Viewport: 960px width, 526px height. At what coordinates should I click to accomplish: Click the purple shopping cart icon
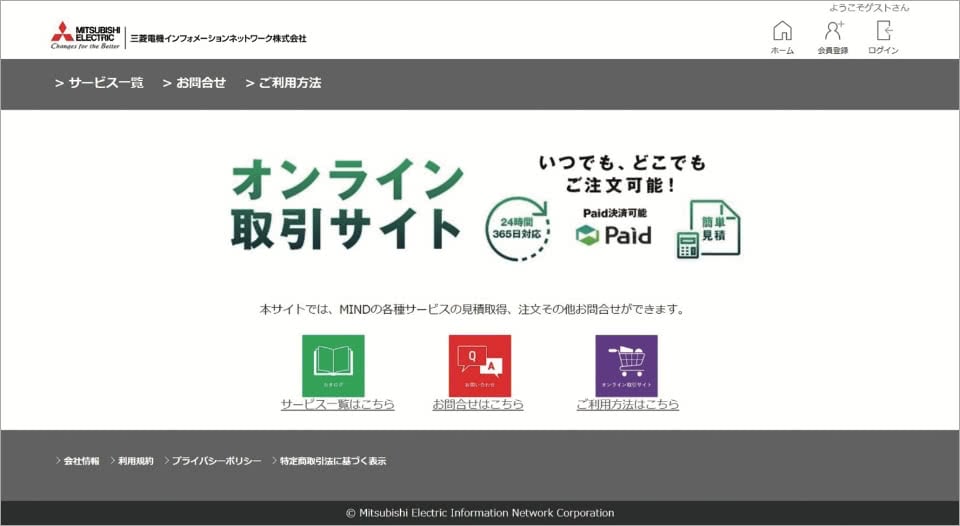(626, 365)
